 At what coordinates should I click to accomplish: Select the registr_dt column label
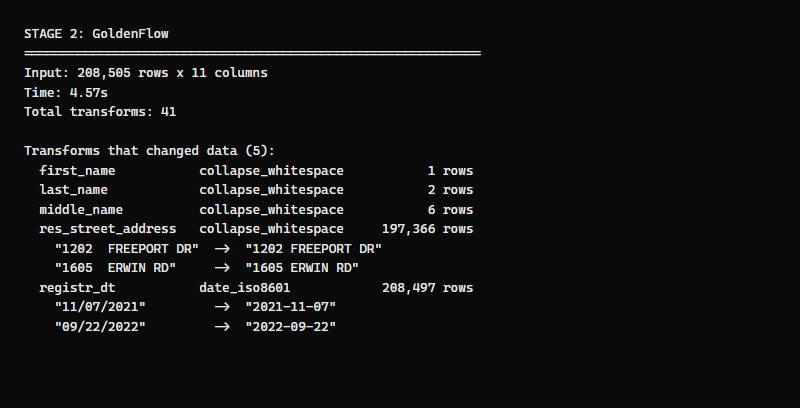click(77, 287)
